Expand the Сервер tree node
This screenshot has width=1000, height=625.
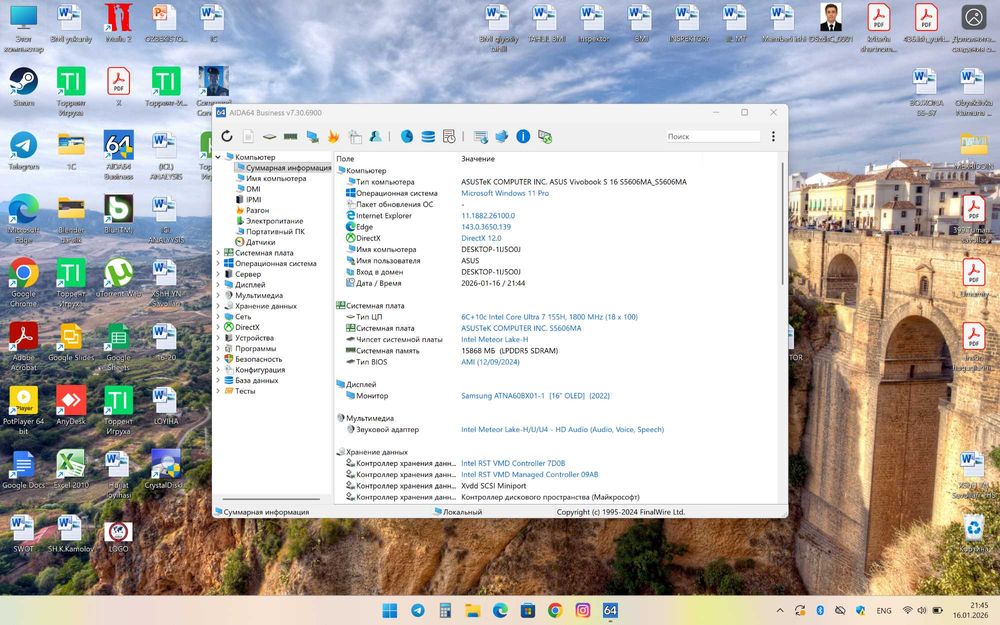(218, 274)
